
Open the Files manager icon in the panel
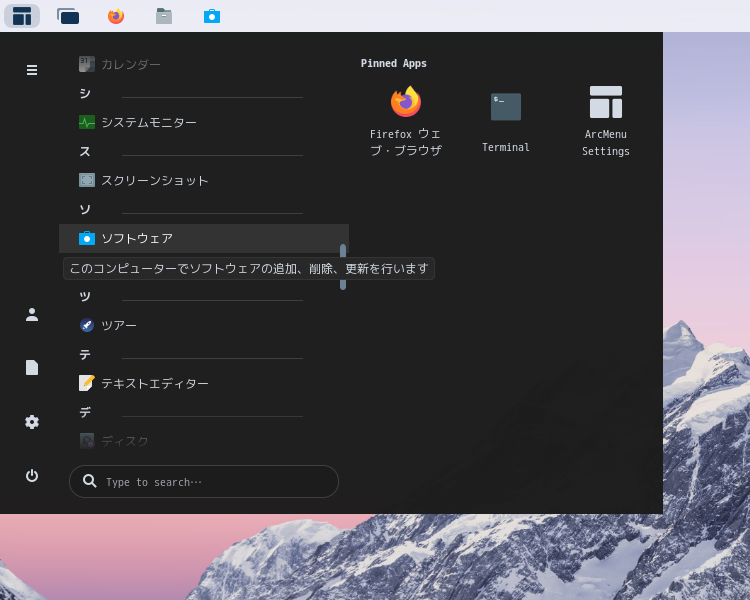(x=164, y=16)
